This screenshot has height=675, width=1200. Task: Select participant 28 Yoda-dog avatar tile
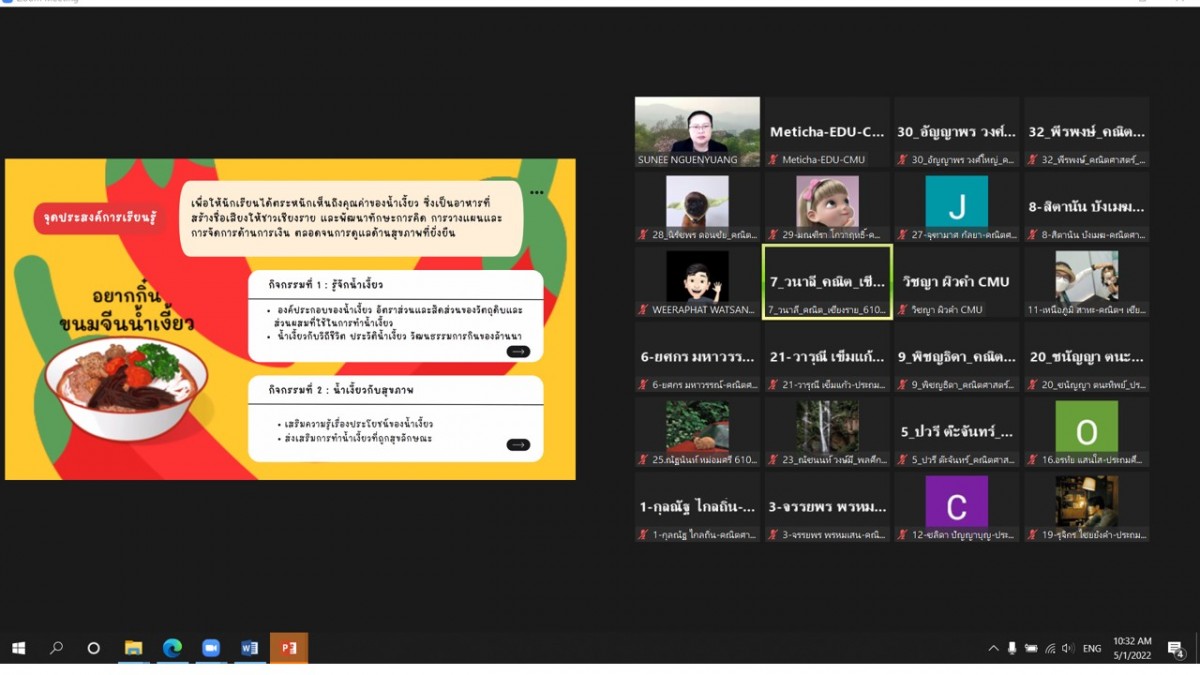tap(697, 206)
